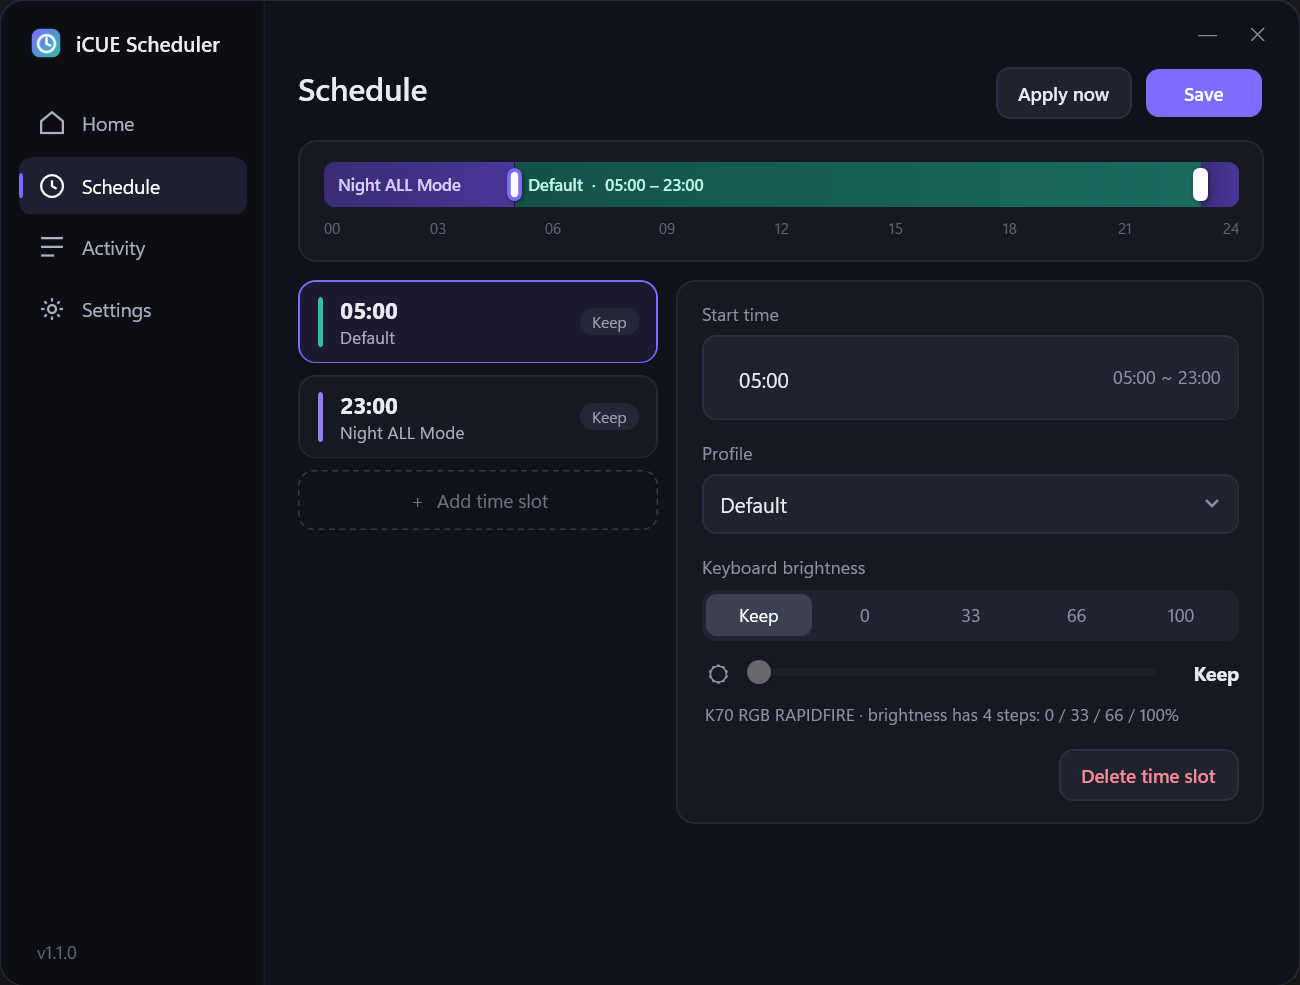Save the schedule
Viewport: 1300px width, 985px height.
1204,94
